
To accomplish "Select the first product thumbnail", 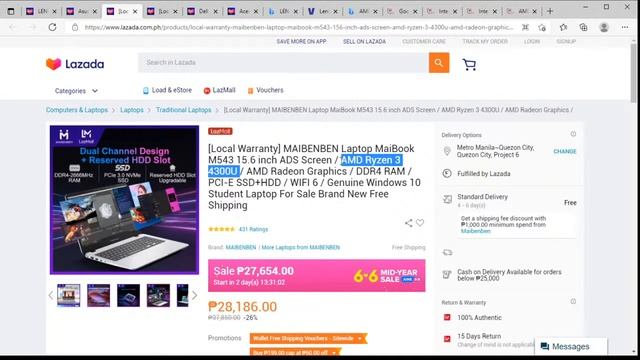I will pyautogui.click(x=69, y=295).
